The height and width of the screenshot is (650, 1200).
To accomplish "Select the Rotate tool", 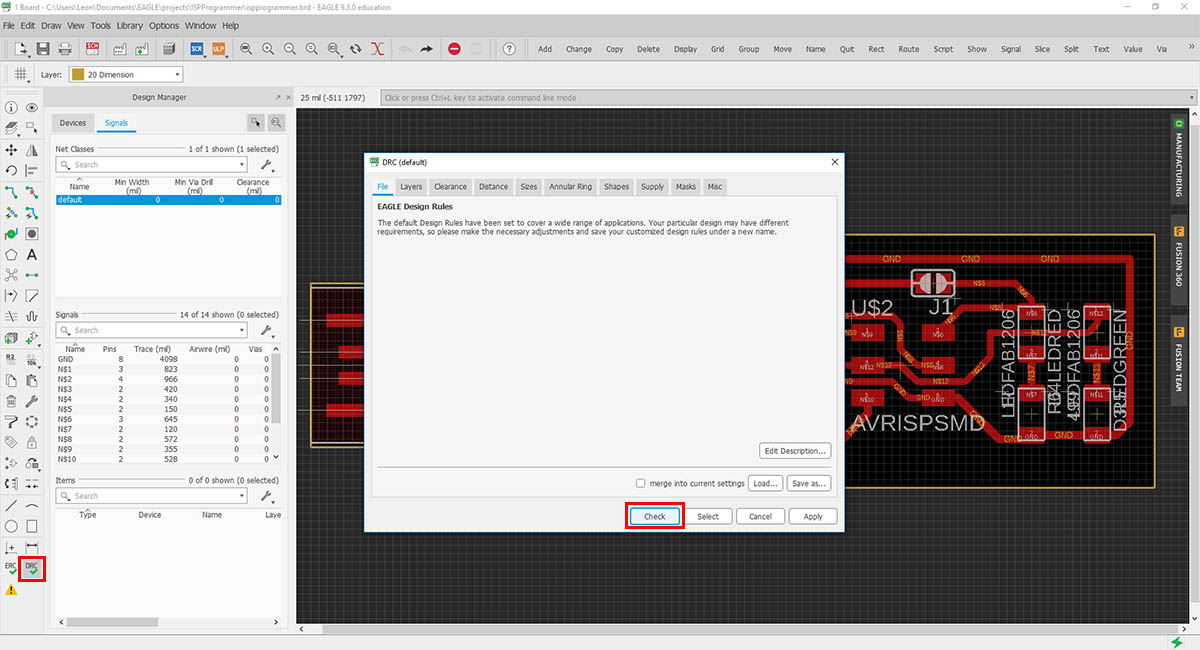I will (x=11, y=171).
